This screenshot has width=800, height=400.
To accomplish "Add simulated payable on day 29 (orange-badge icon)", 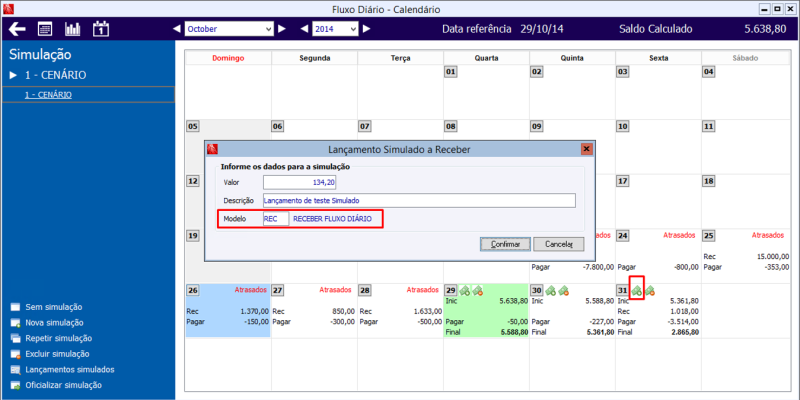I will click(x=478, y=291).
